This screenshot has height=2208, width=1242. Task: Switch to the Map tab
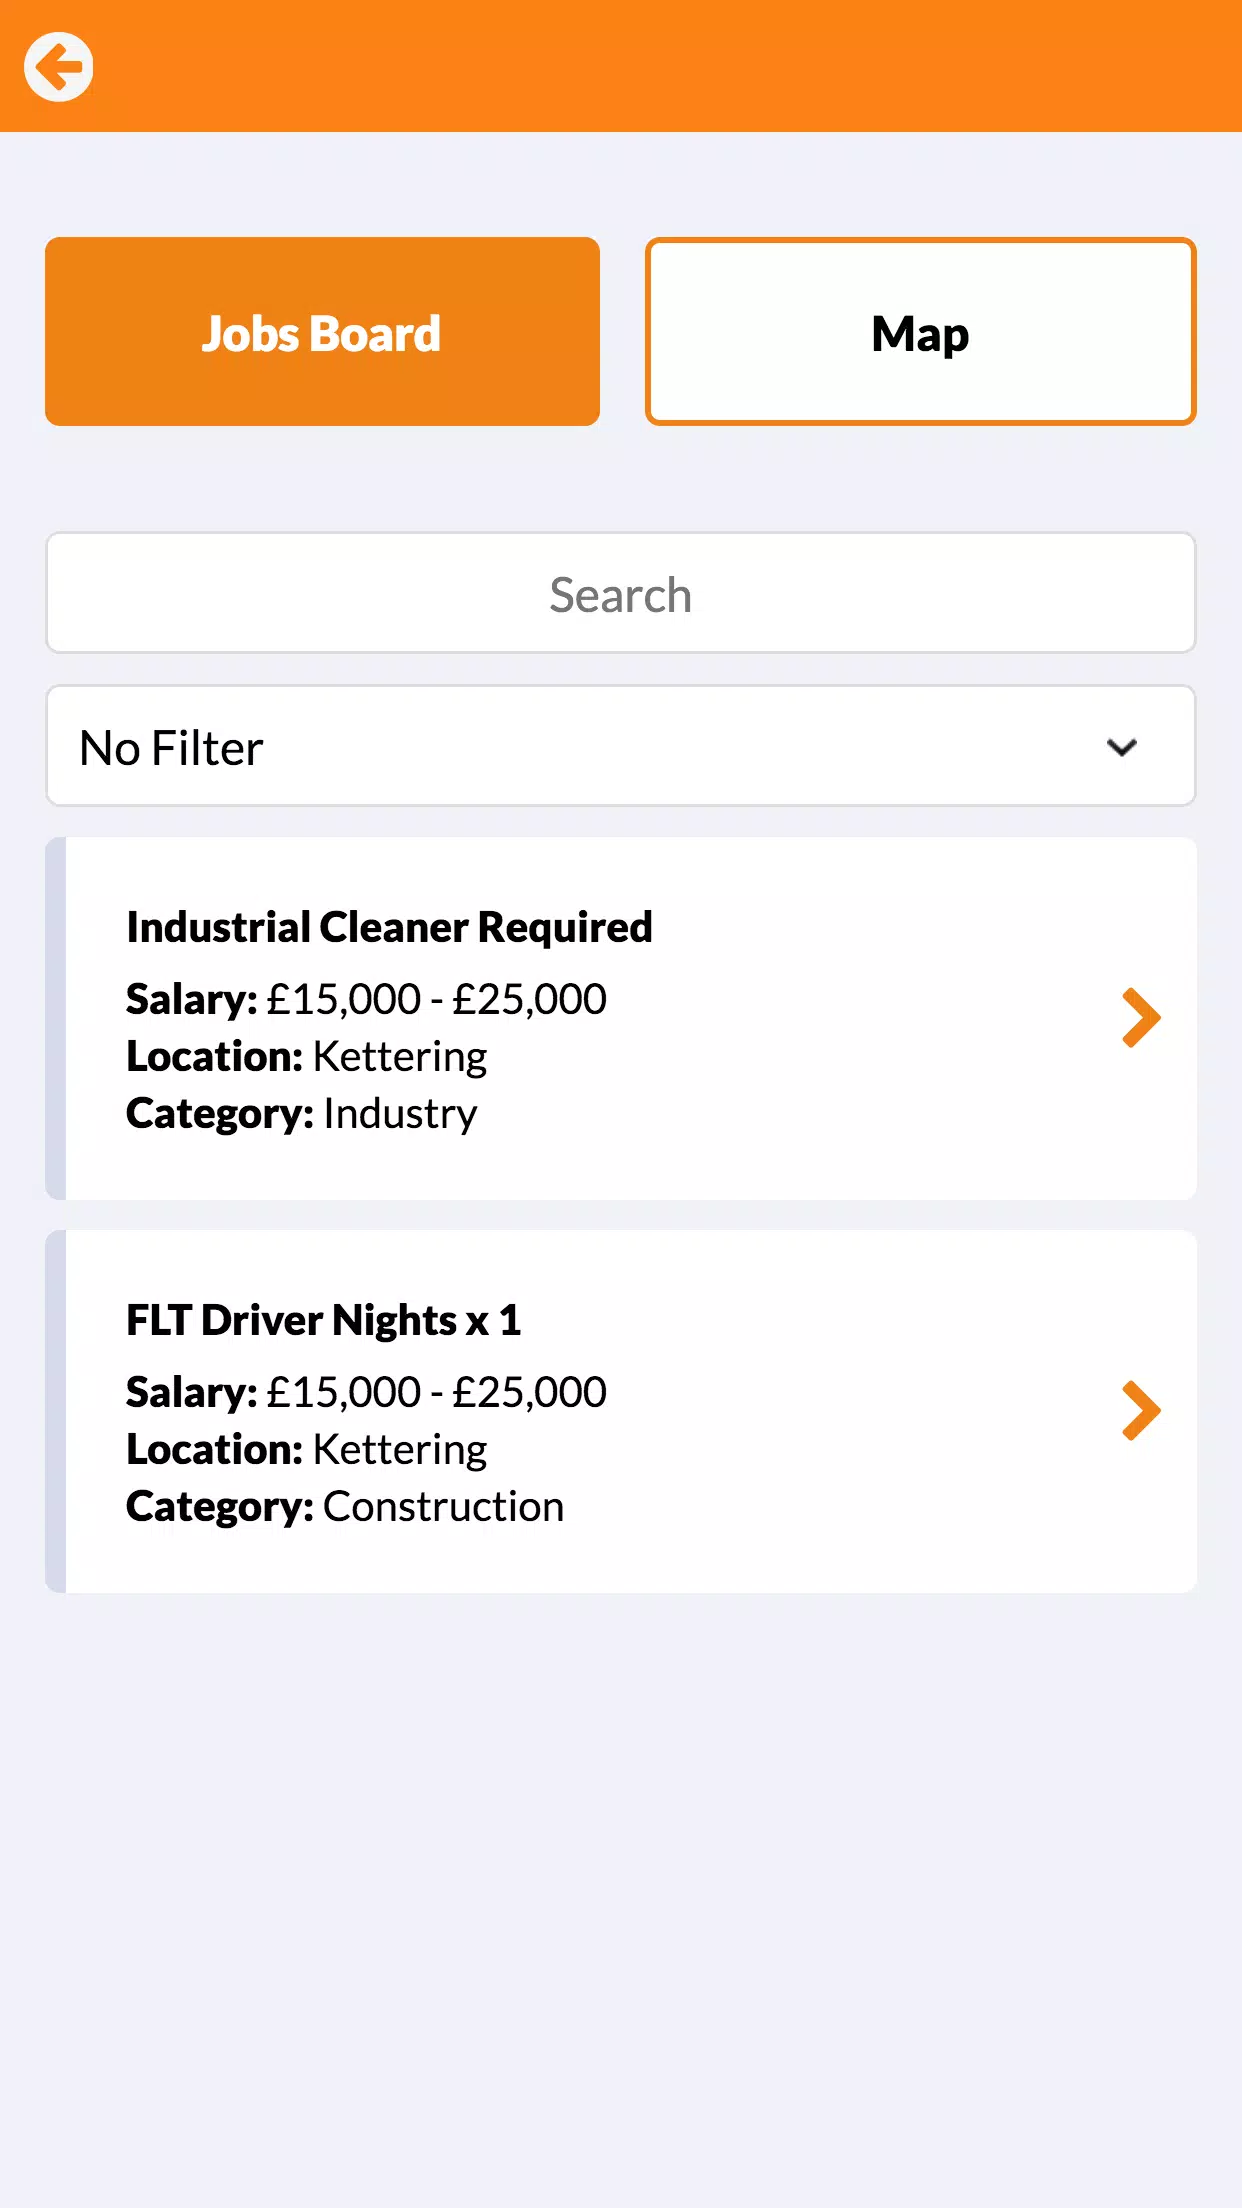point(920,331)
